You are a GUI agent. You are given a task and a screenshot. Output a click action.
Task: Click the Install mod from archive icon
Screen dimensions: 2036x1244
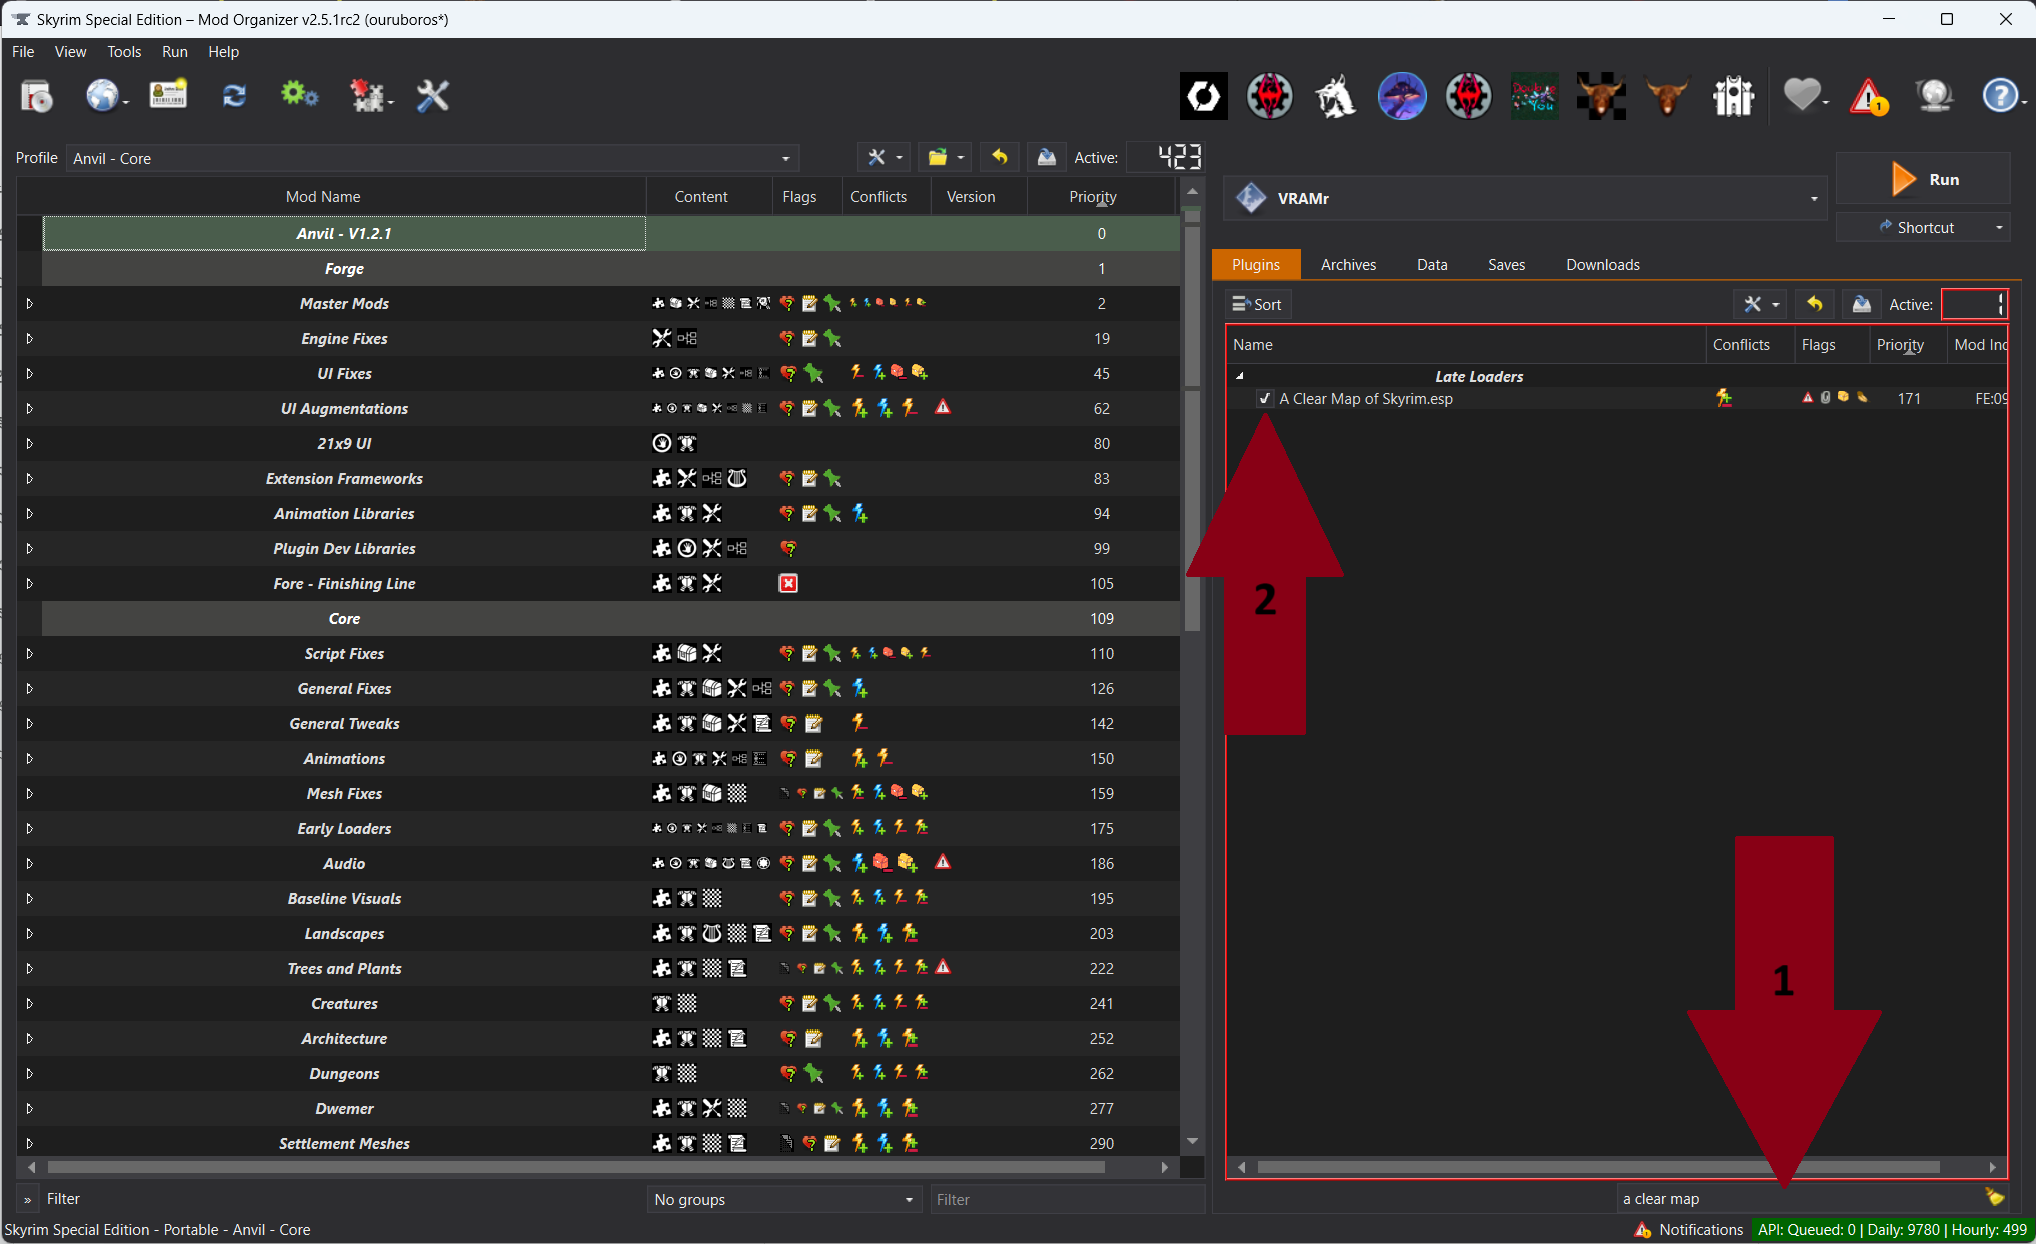(37, 96)
